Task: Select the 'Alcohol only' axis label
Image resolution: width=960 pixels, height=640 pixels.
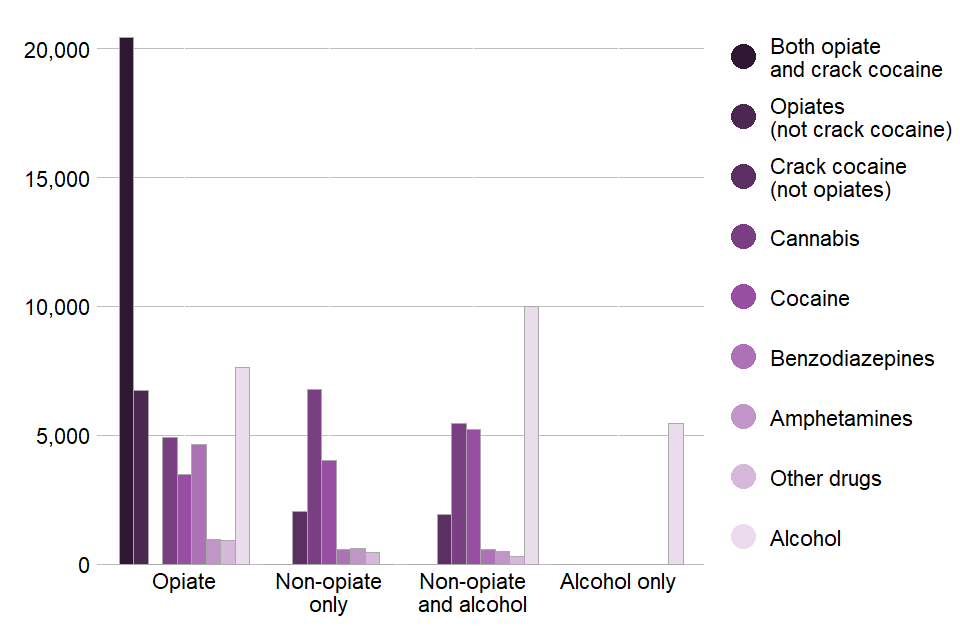Action: point(618,582)
